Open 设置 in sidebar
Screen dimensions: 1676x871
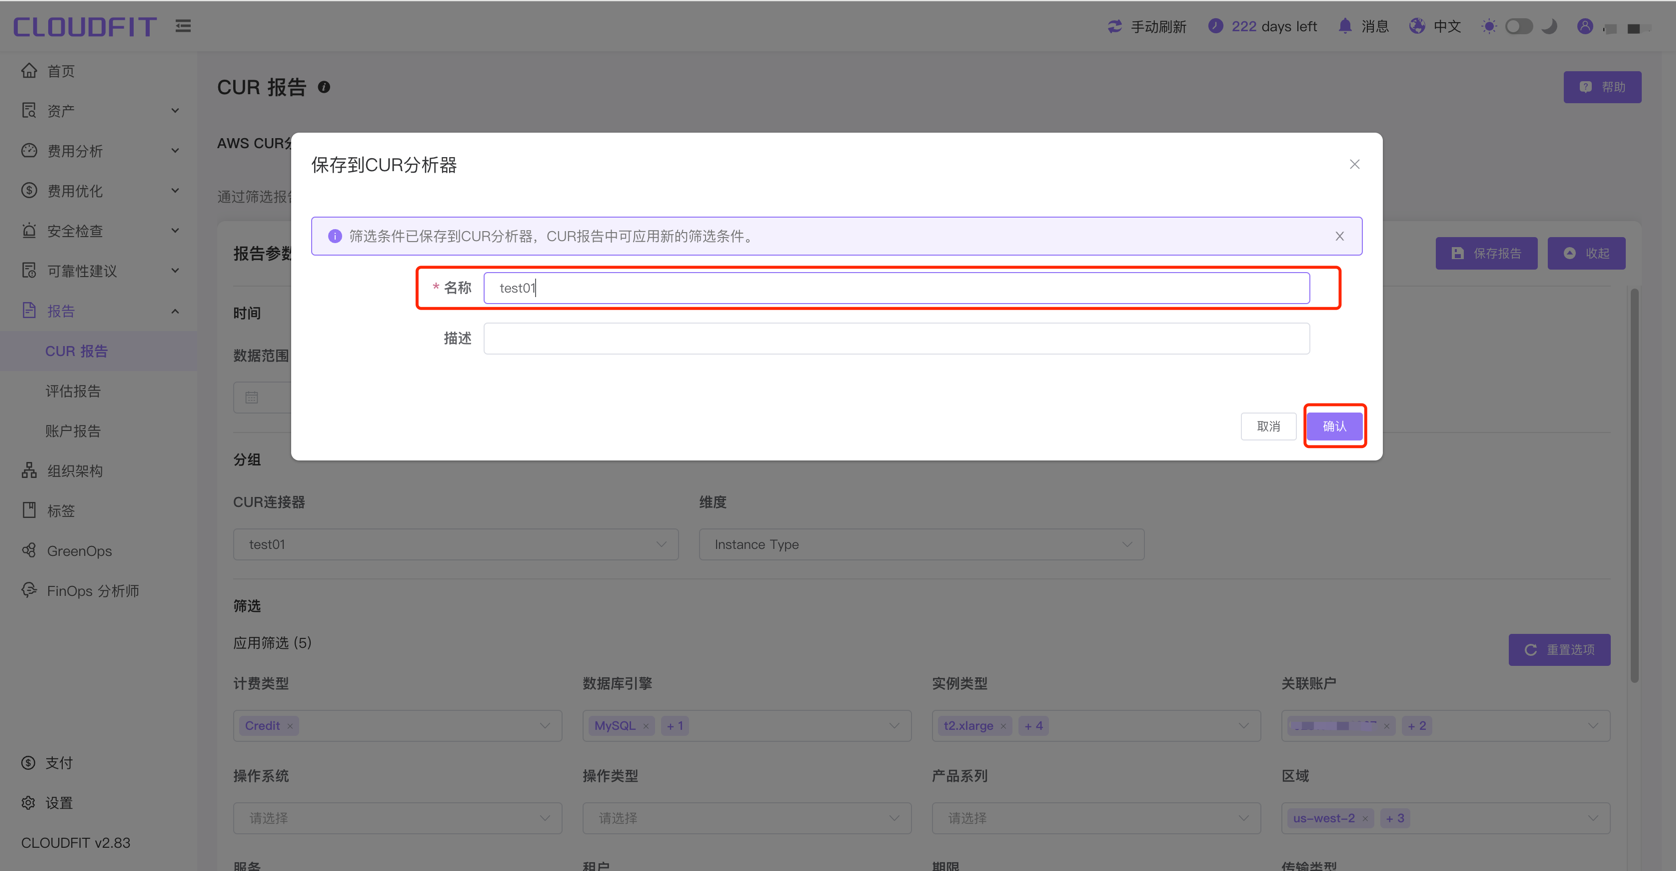pos(98,803)
